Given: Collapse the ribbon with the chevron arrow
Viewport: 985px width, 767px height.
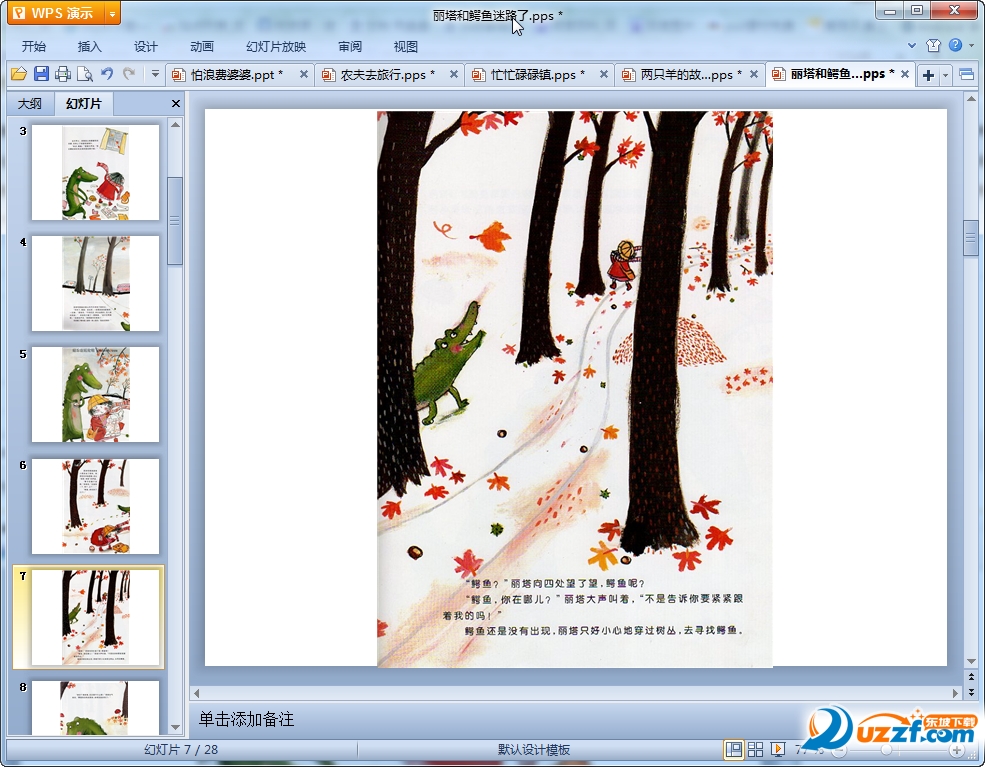Looking at the screenshot, I should point(912,45).
